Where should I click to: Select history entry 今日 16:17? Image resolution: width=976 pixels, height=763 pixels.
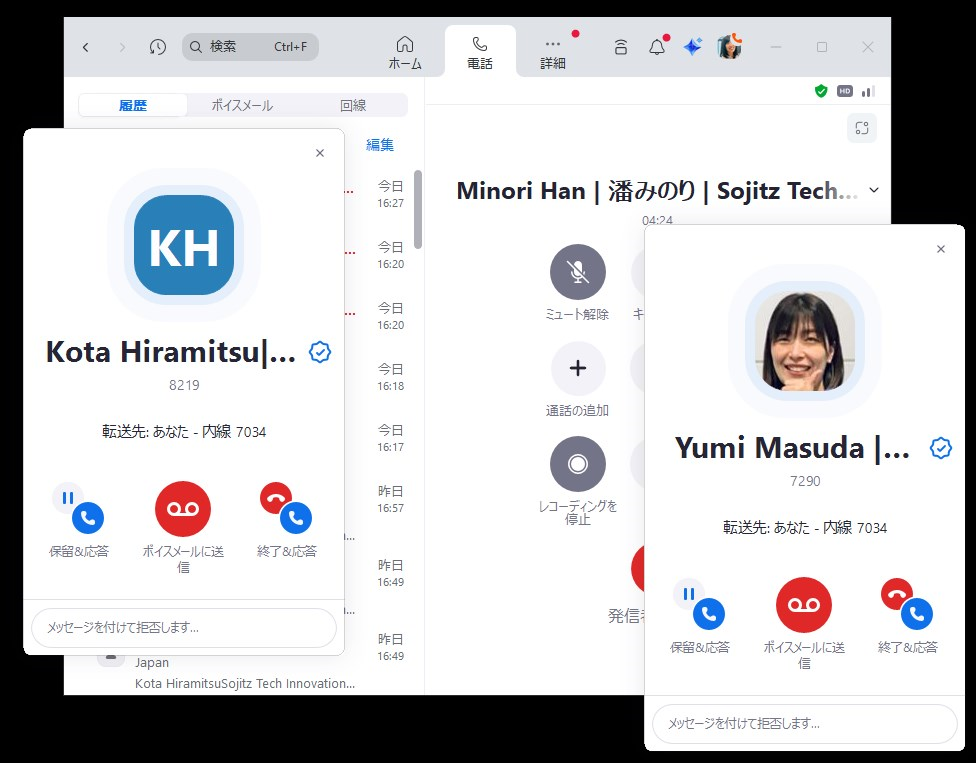pos(391,438)
